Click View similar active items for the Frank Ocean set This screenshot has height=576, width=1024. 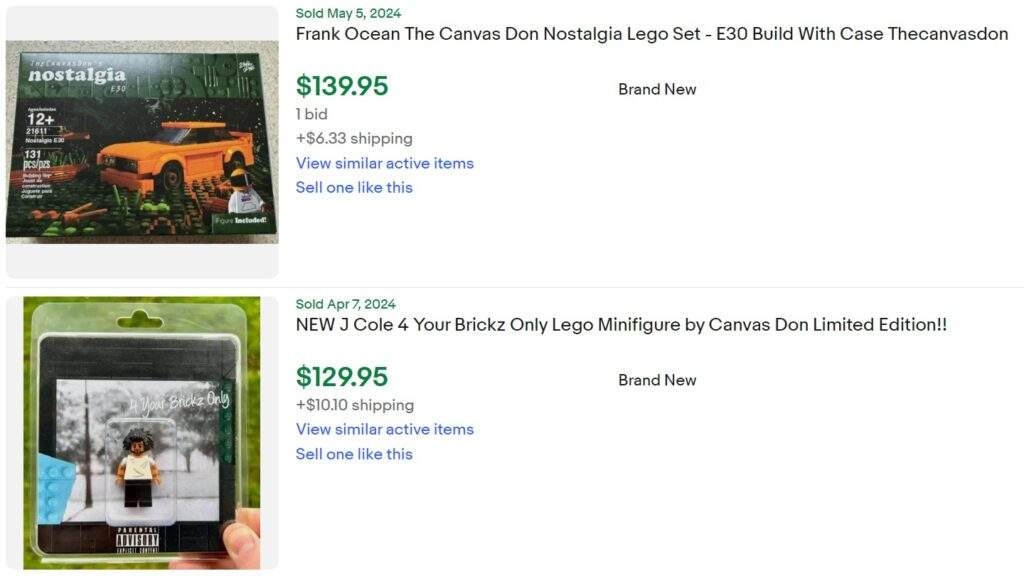pyautogui.click(x=384, y=162)
